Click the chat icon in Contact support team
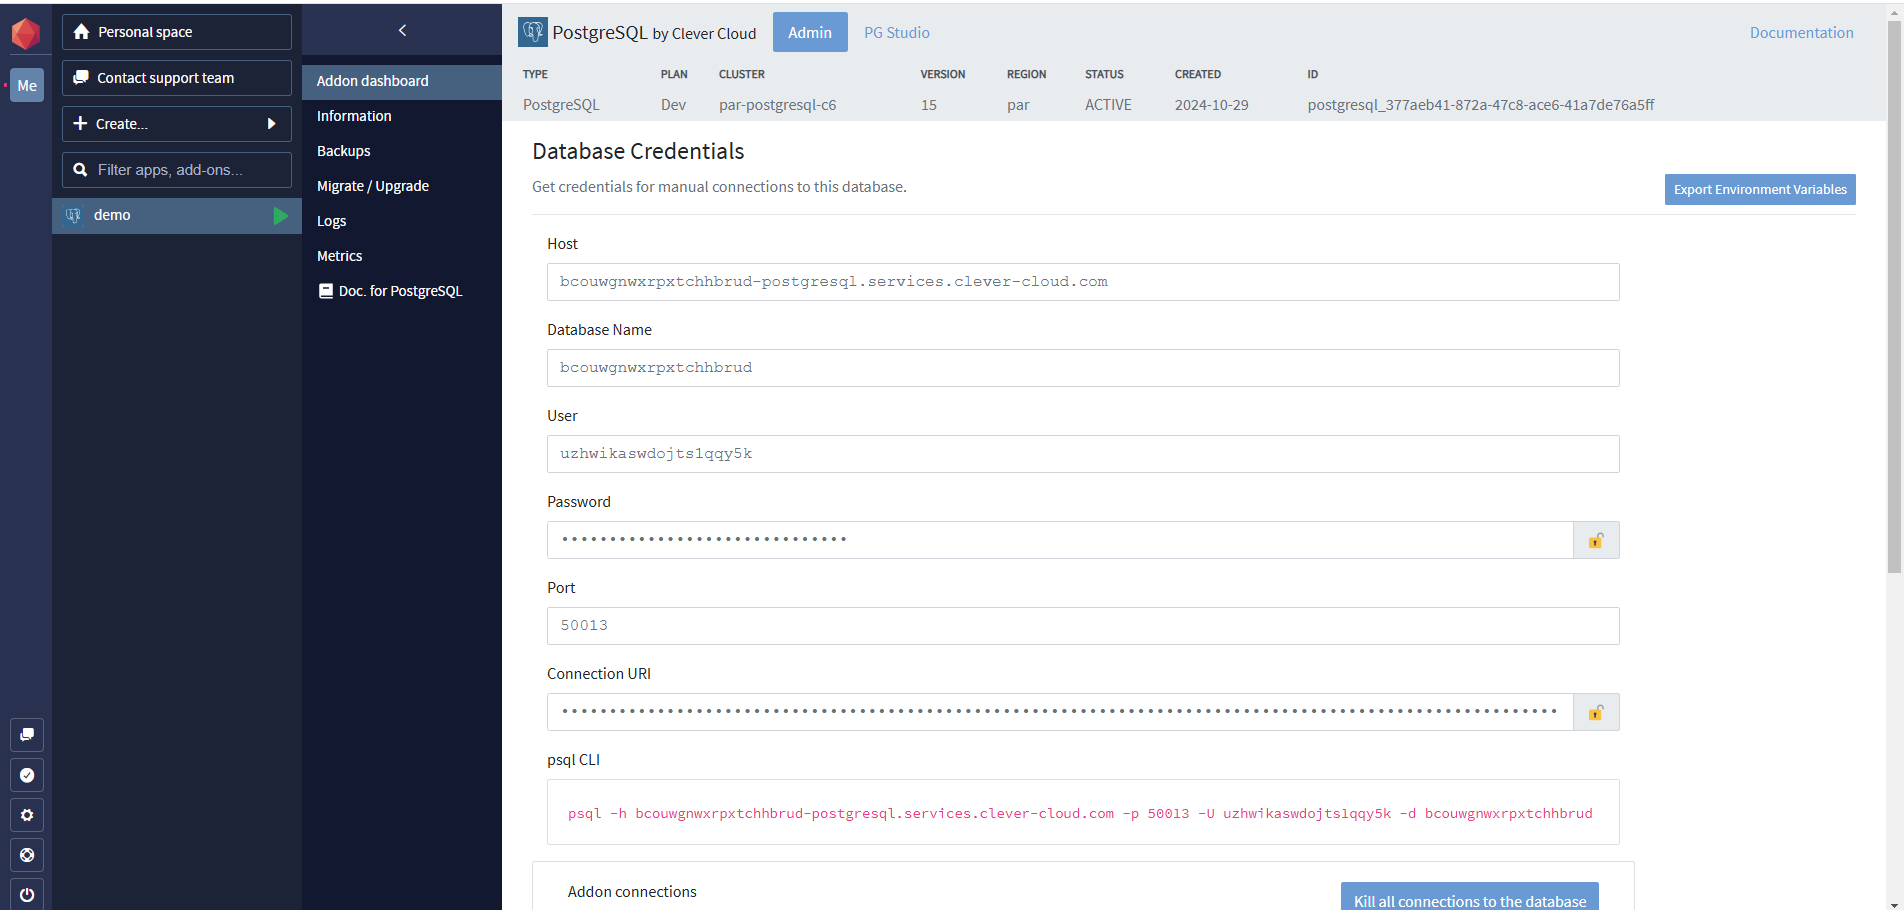The image size is (1904, 910). [81, 78]
